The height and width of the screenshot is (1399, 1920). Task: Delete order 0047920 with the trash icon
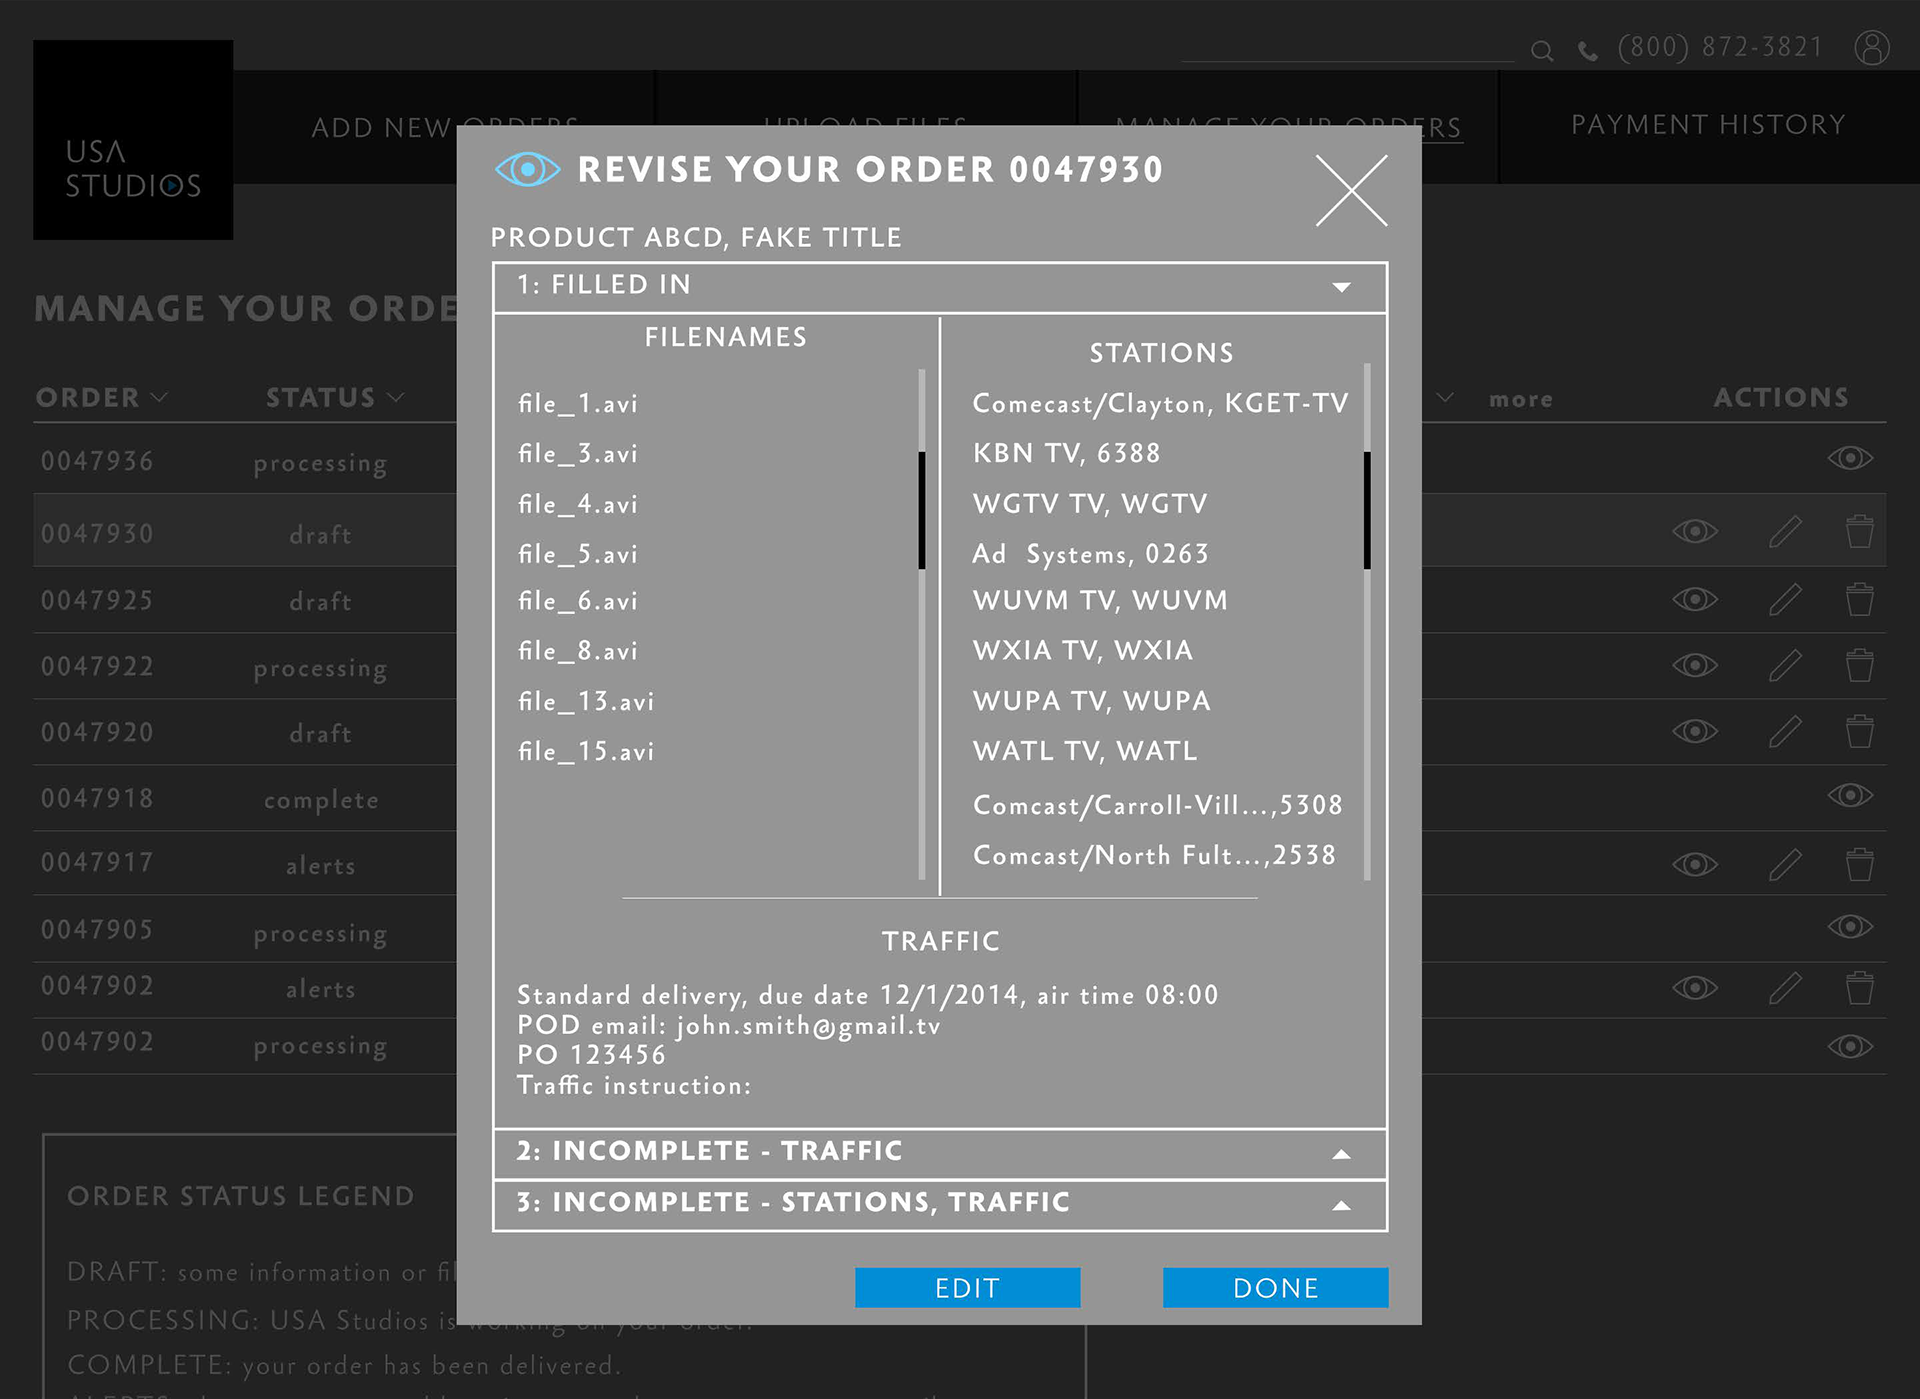pos(1859,731)
